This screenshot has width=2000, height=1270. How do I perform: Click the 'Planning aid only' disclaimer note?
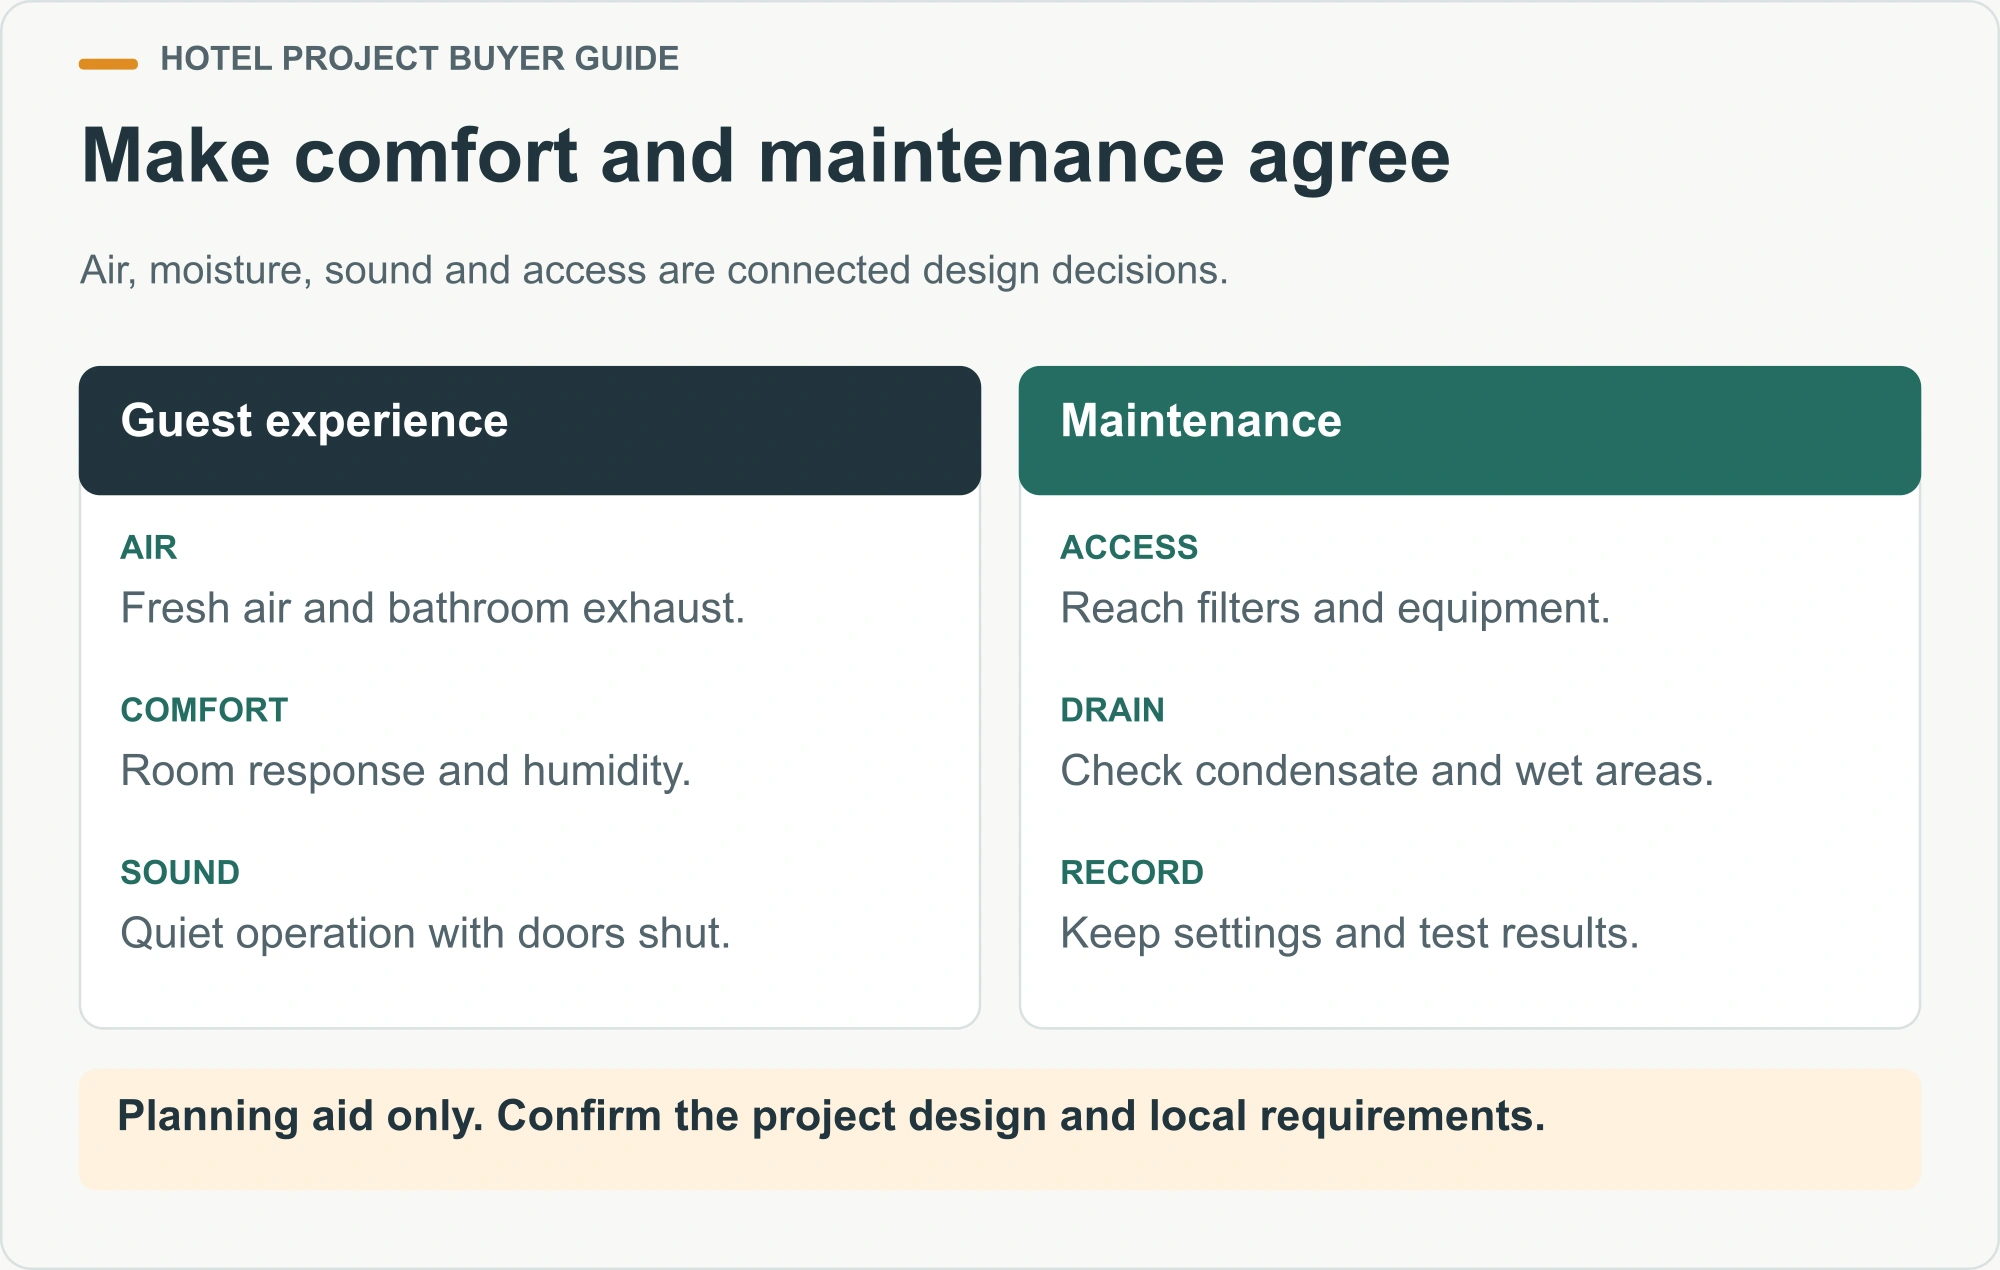click(1000, 1129)
